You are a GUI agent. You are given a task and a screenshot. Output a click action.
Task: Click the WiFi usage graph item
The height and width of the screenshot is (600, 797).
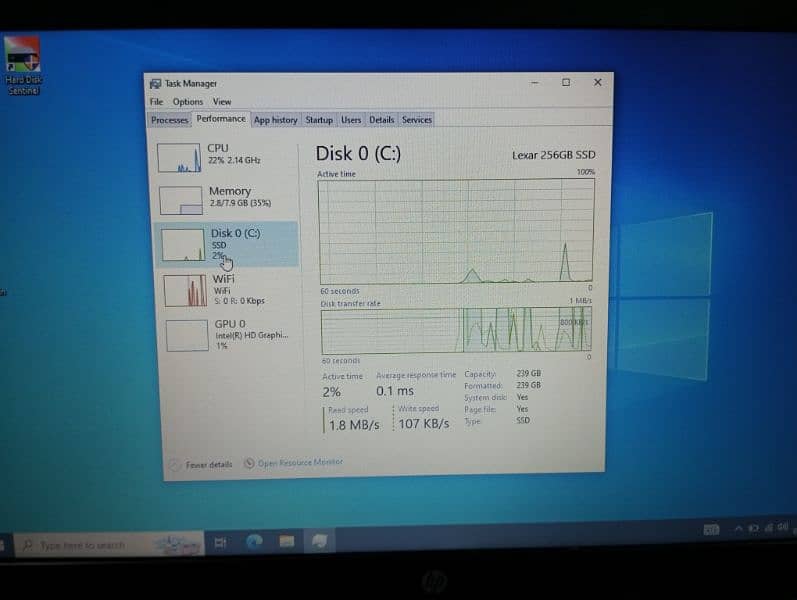click(185, 290)
